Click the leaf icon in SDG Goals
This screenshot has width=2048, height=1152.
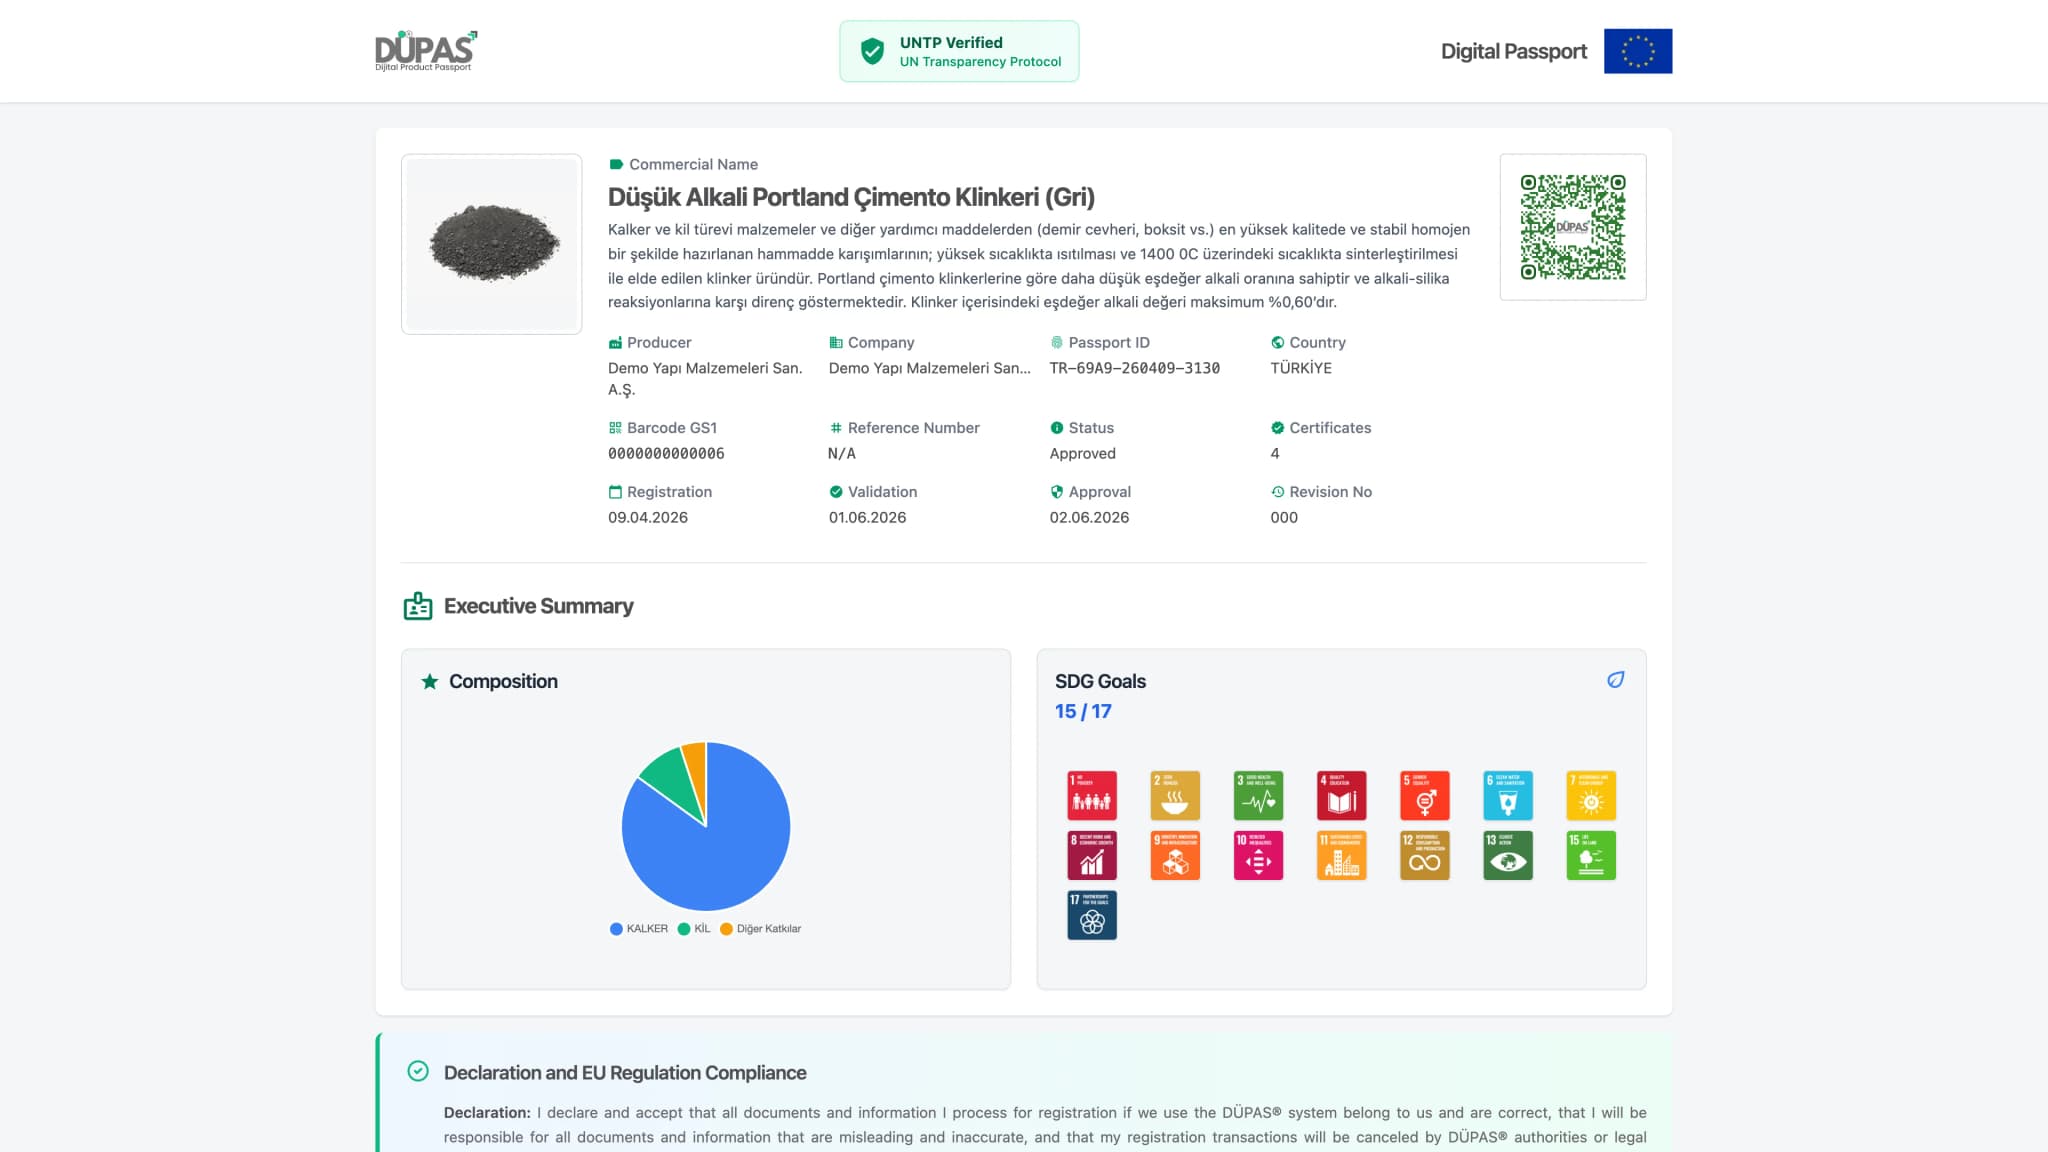[x=1615, y=680]
